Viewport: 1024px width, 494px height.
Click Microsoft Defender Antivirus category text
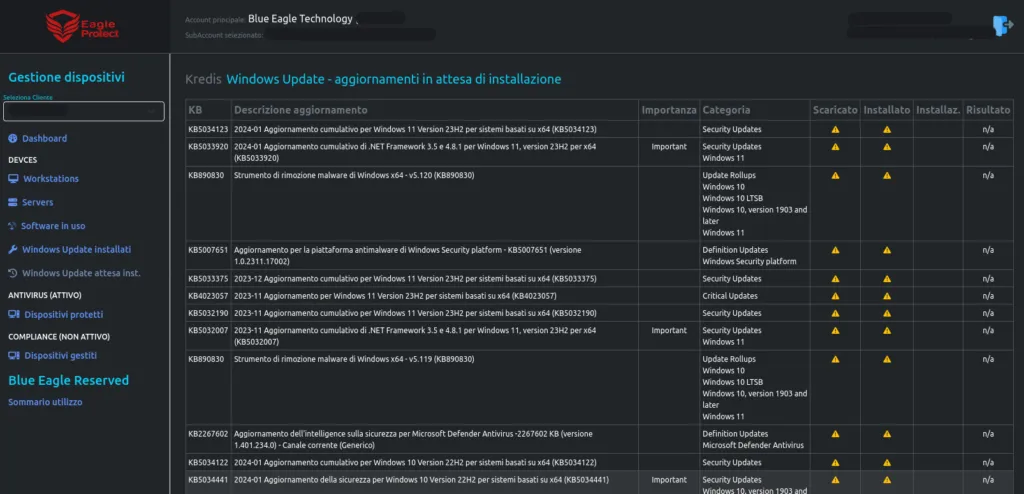point(753,445)
